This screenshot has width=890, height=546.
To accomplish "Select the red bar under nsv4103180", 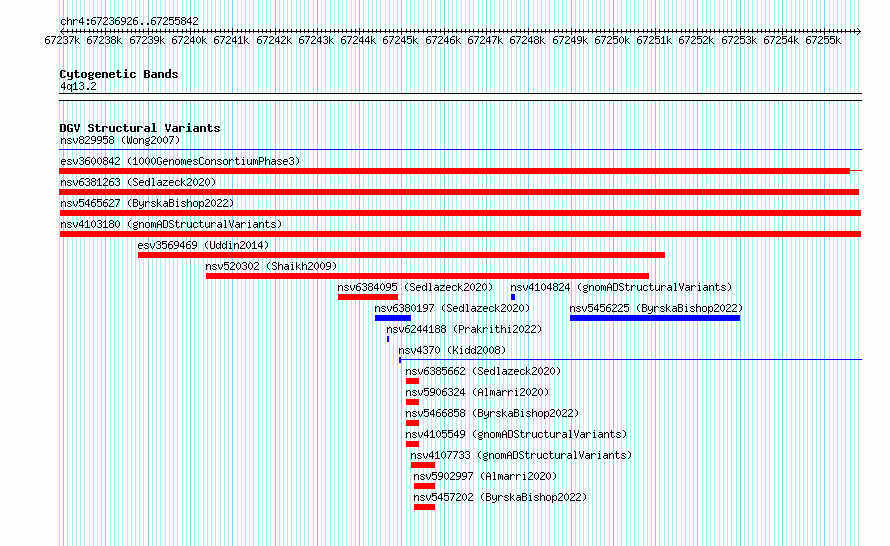I will click(460, 234).
